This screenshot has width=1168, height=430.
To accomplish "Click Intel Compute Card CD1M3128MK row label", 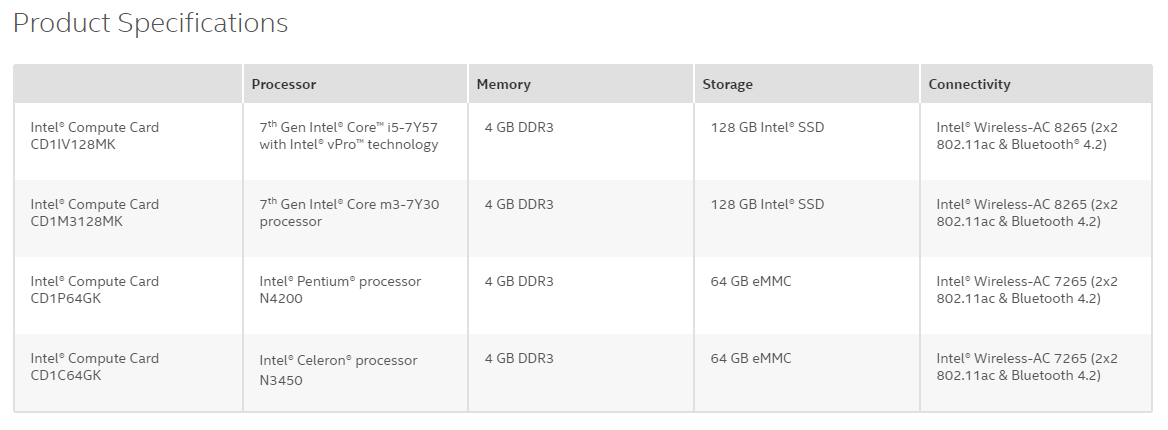I will (x=95, y=212).
